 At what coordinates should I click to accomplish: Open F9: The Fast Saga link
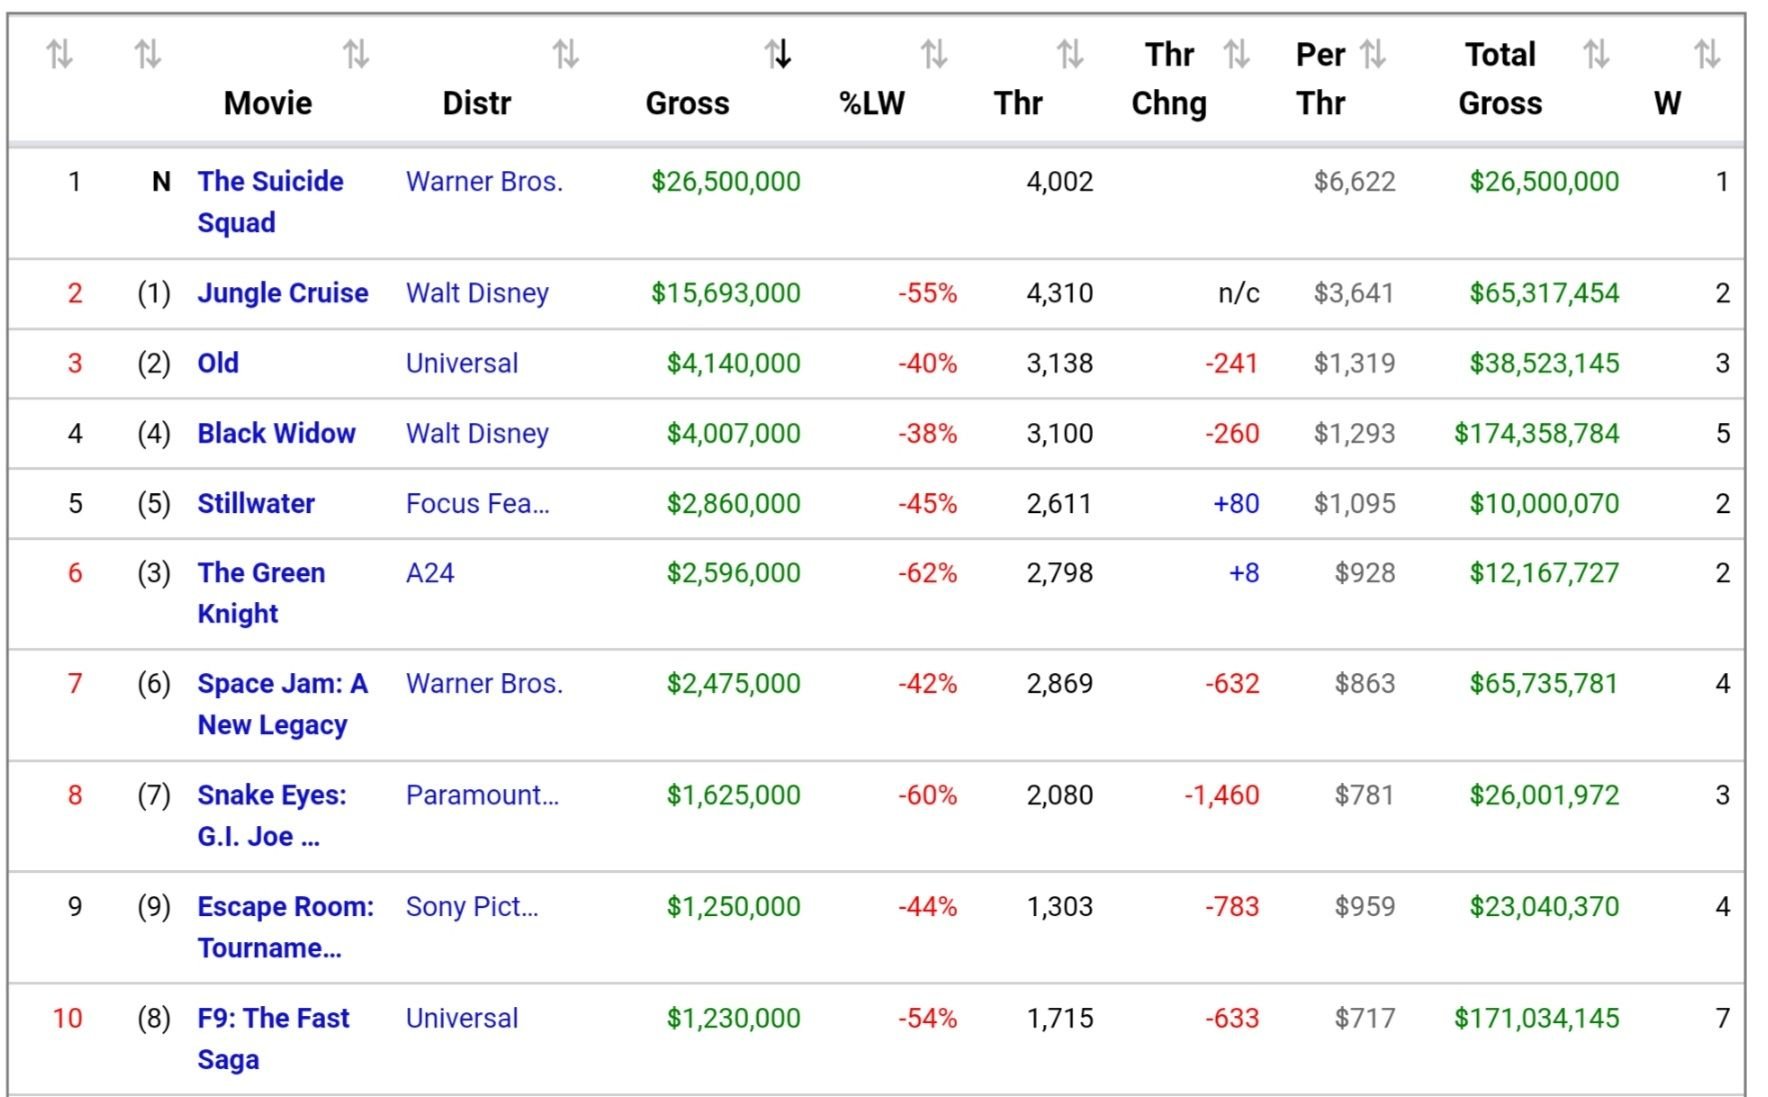[273, 1038]
